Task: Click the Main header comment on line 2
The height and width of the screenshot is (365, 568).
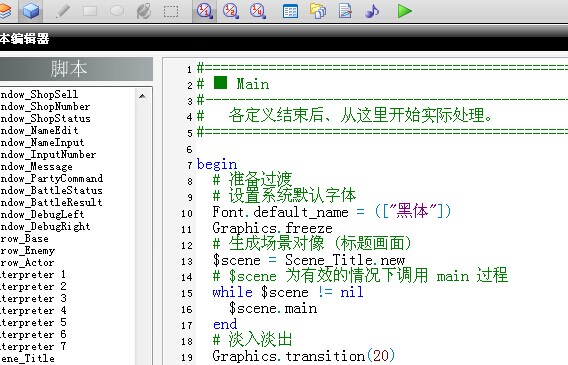Action: point(233,84)
